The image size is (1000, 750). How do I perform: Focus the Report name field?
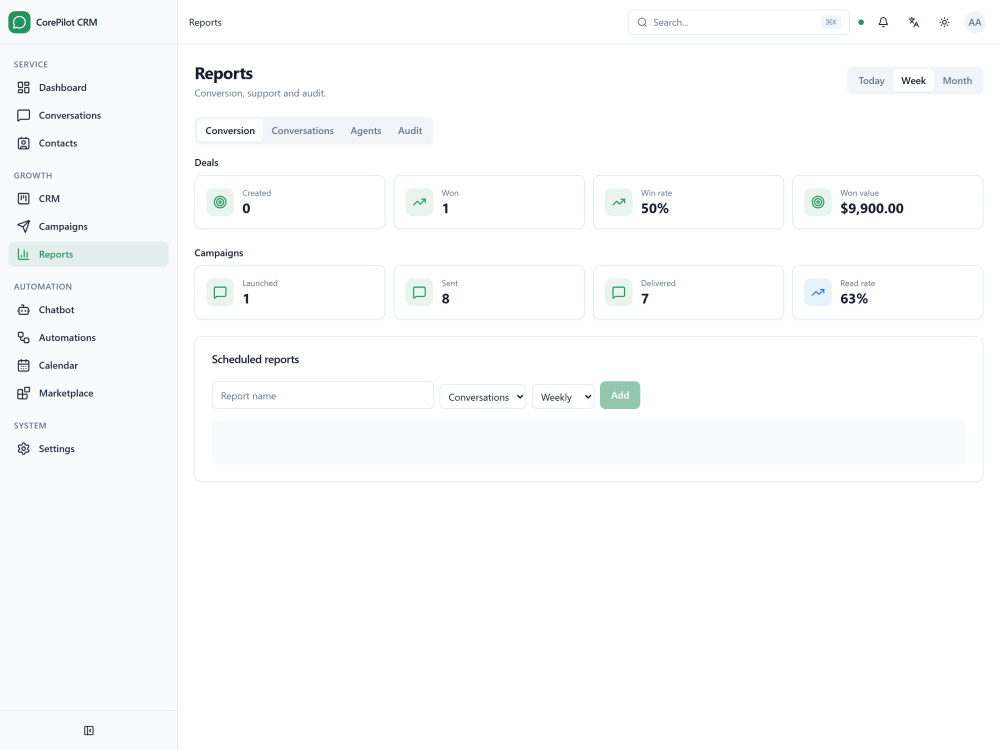(323, 395)
